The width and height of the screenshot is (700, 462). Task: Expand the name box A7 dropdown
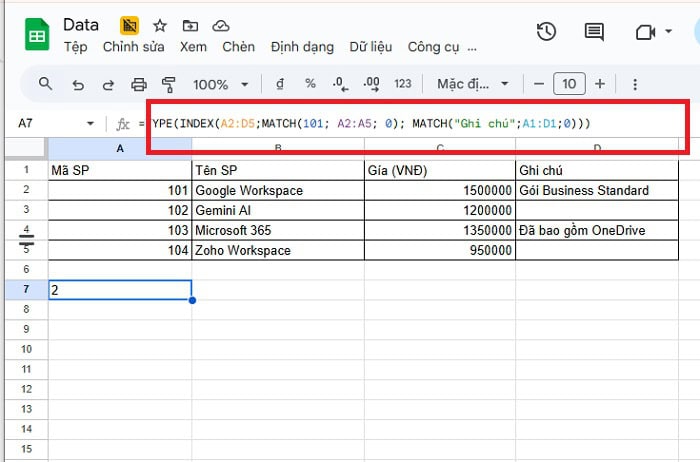coord(91,124)
